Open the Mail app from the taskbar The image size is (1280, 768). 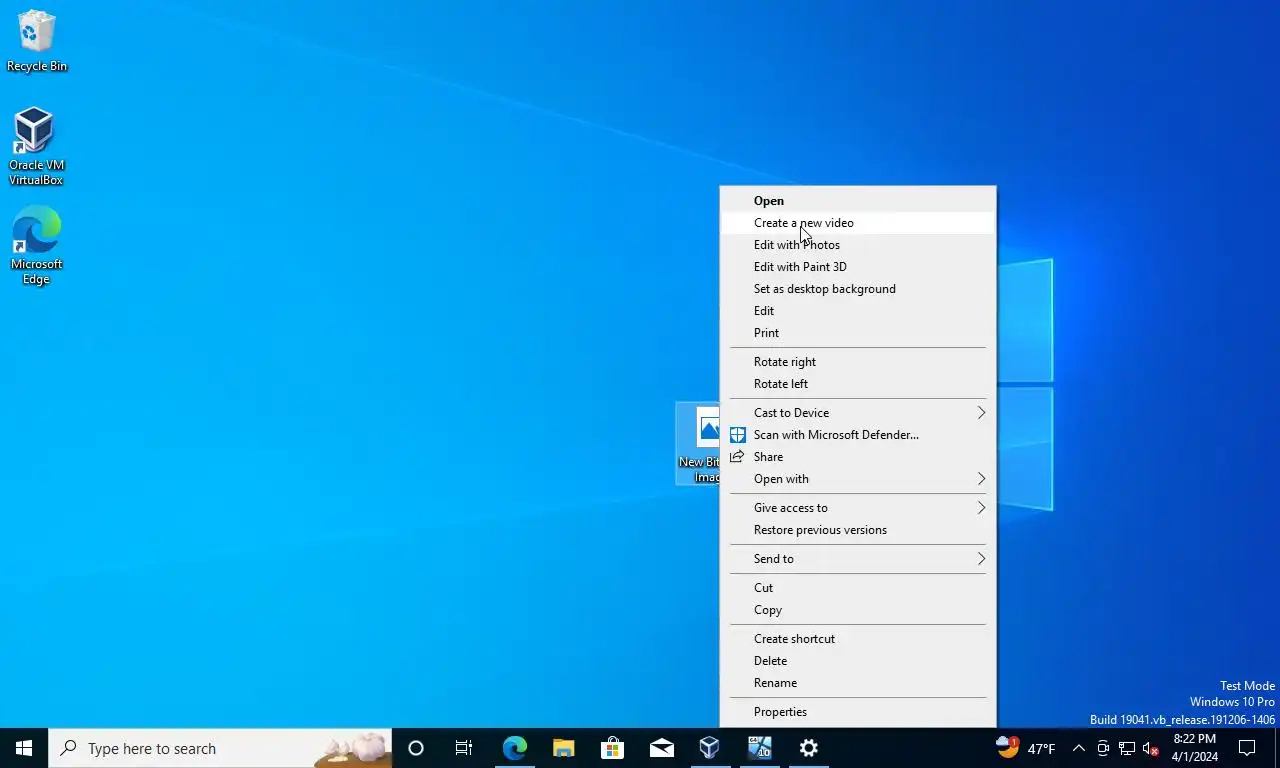661,748
